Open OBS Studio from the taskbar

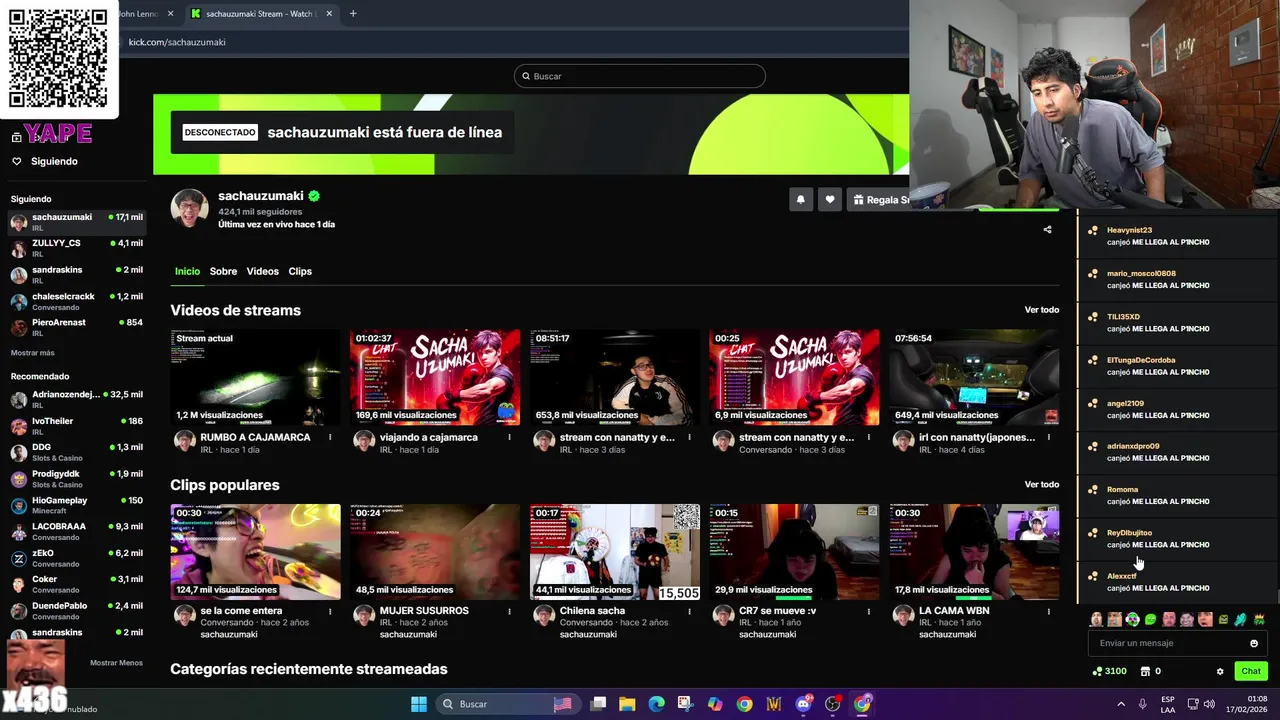click(x=833, y=704)
